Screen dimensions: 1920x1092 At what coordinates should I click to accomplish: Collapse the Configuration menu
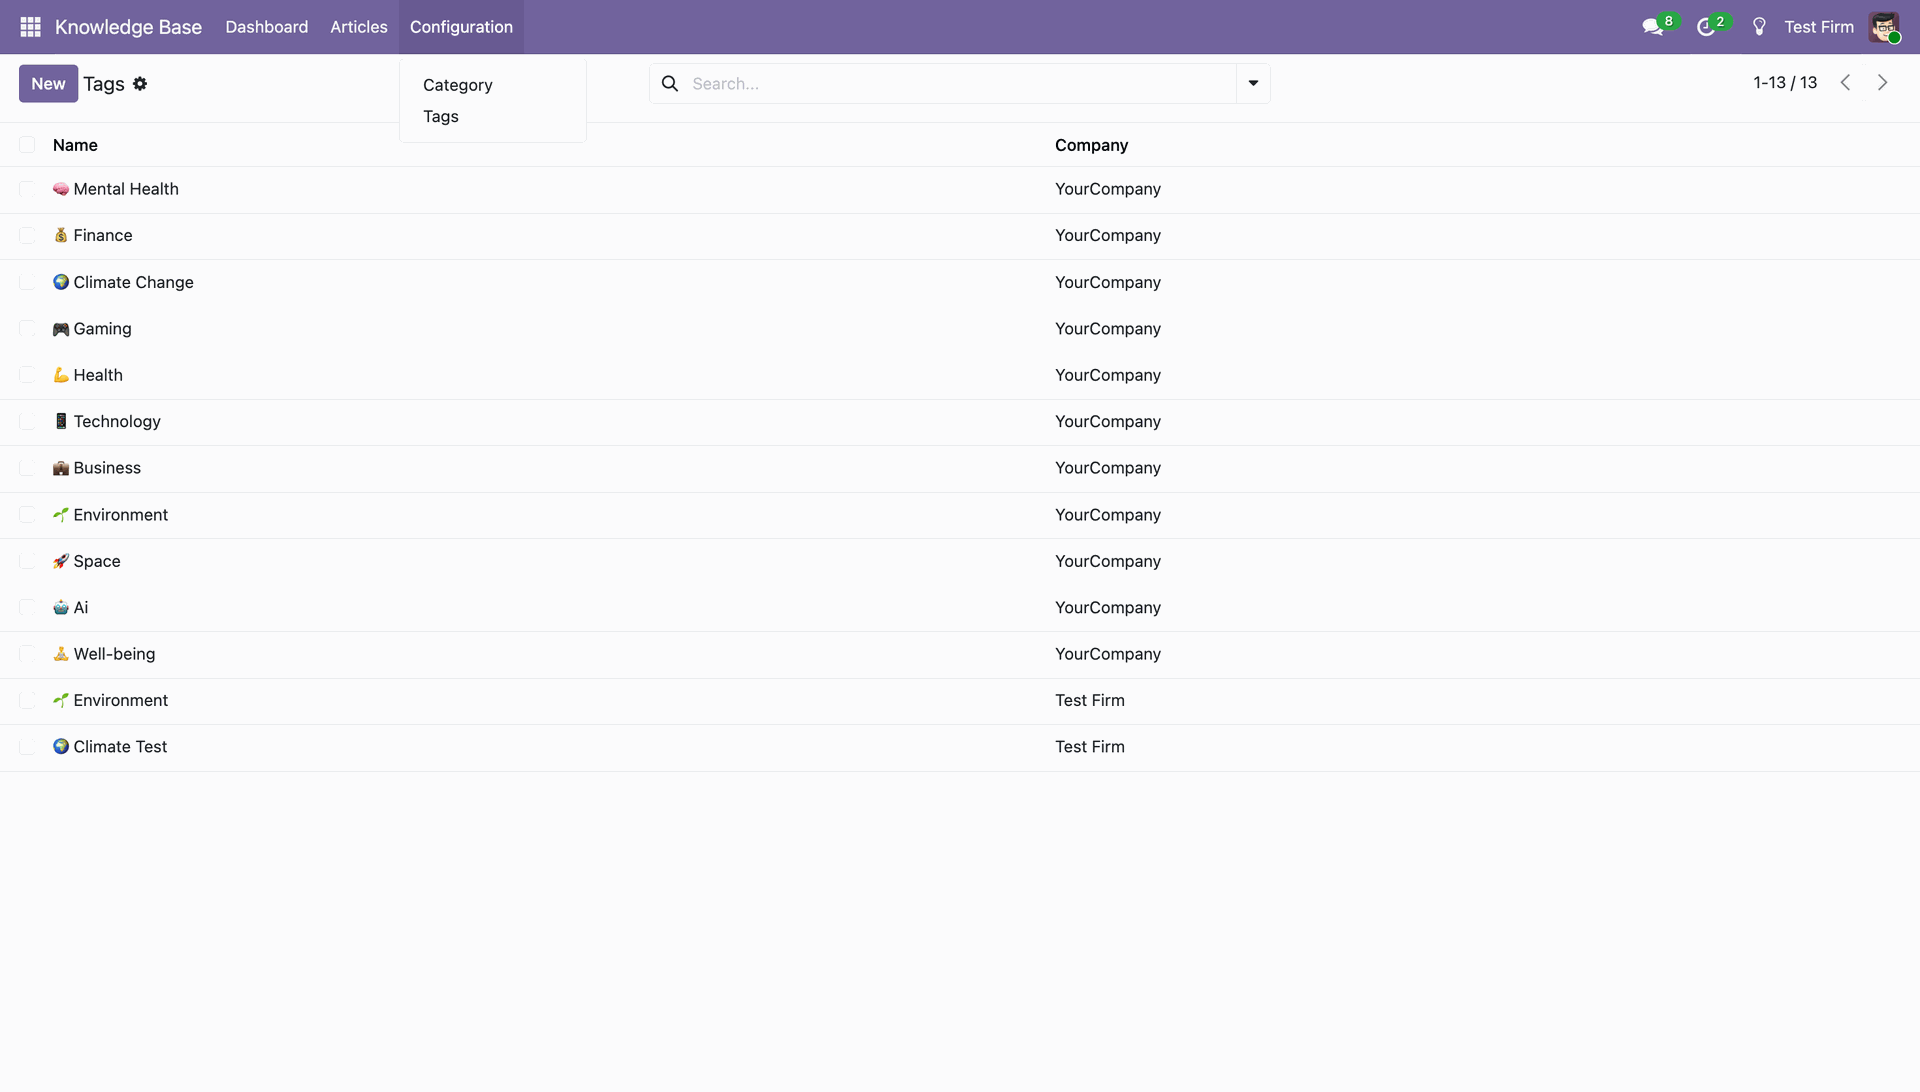[461, 27]
